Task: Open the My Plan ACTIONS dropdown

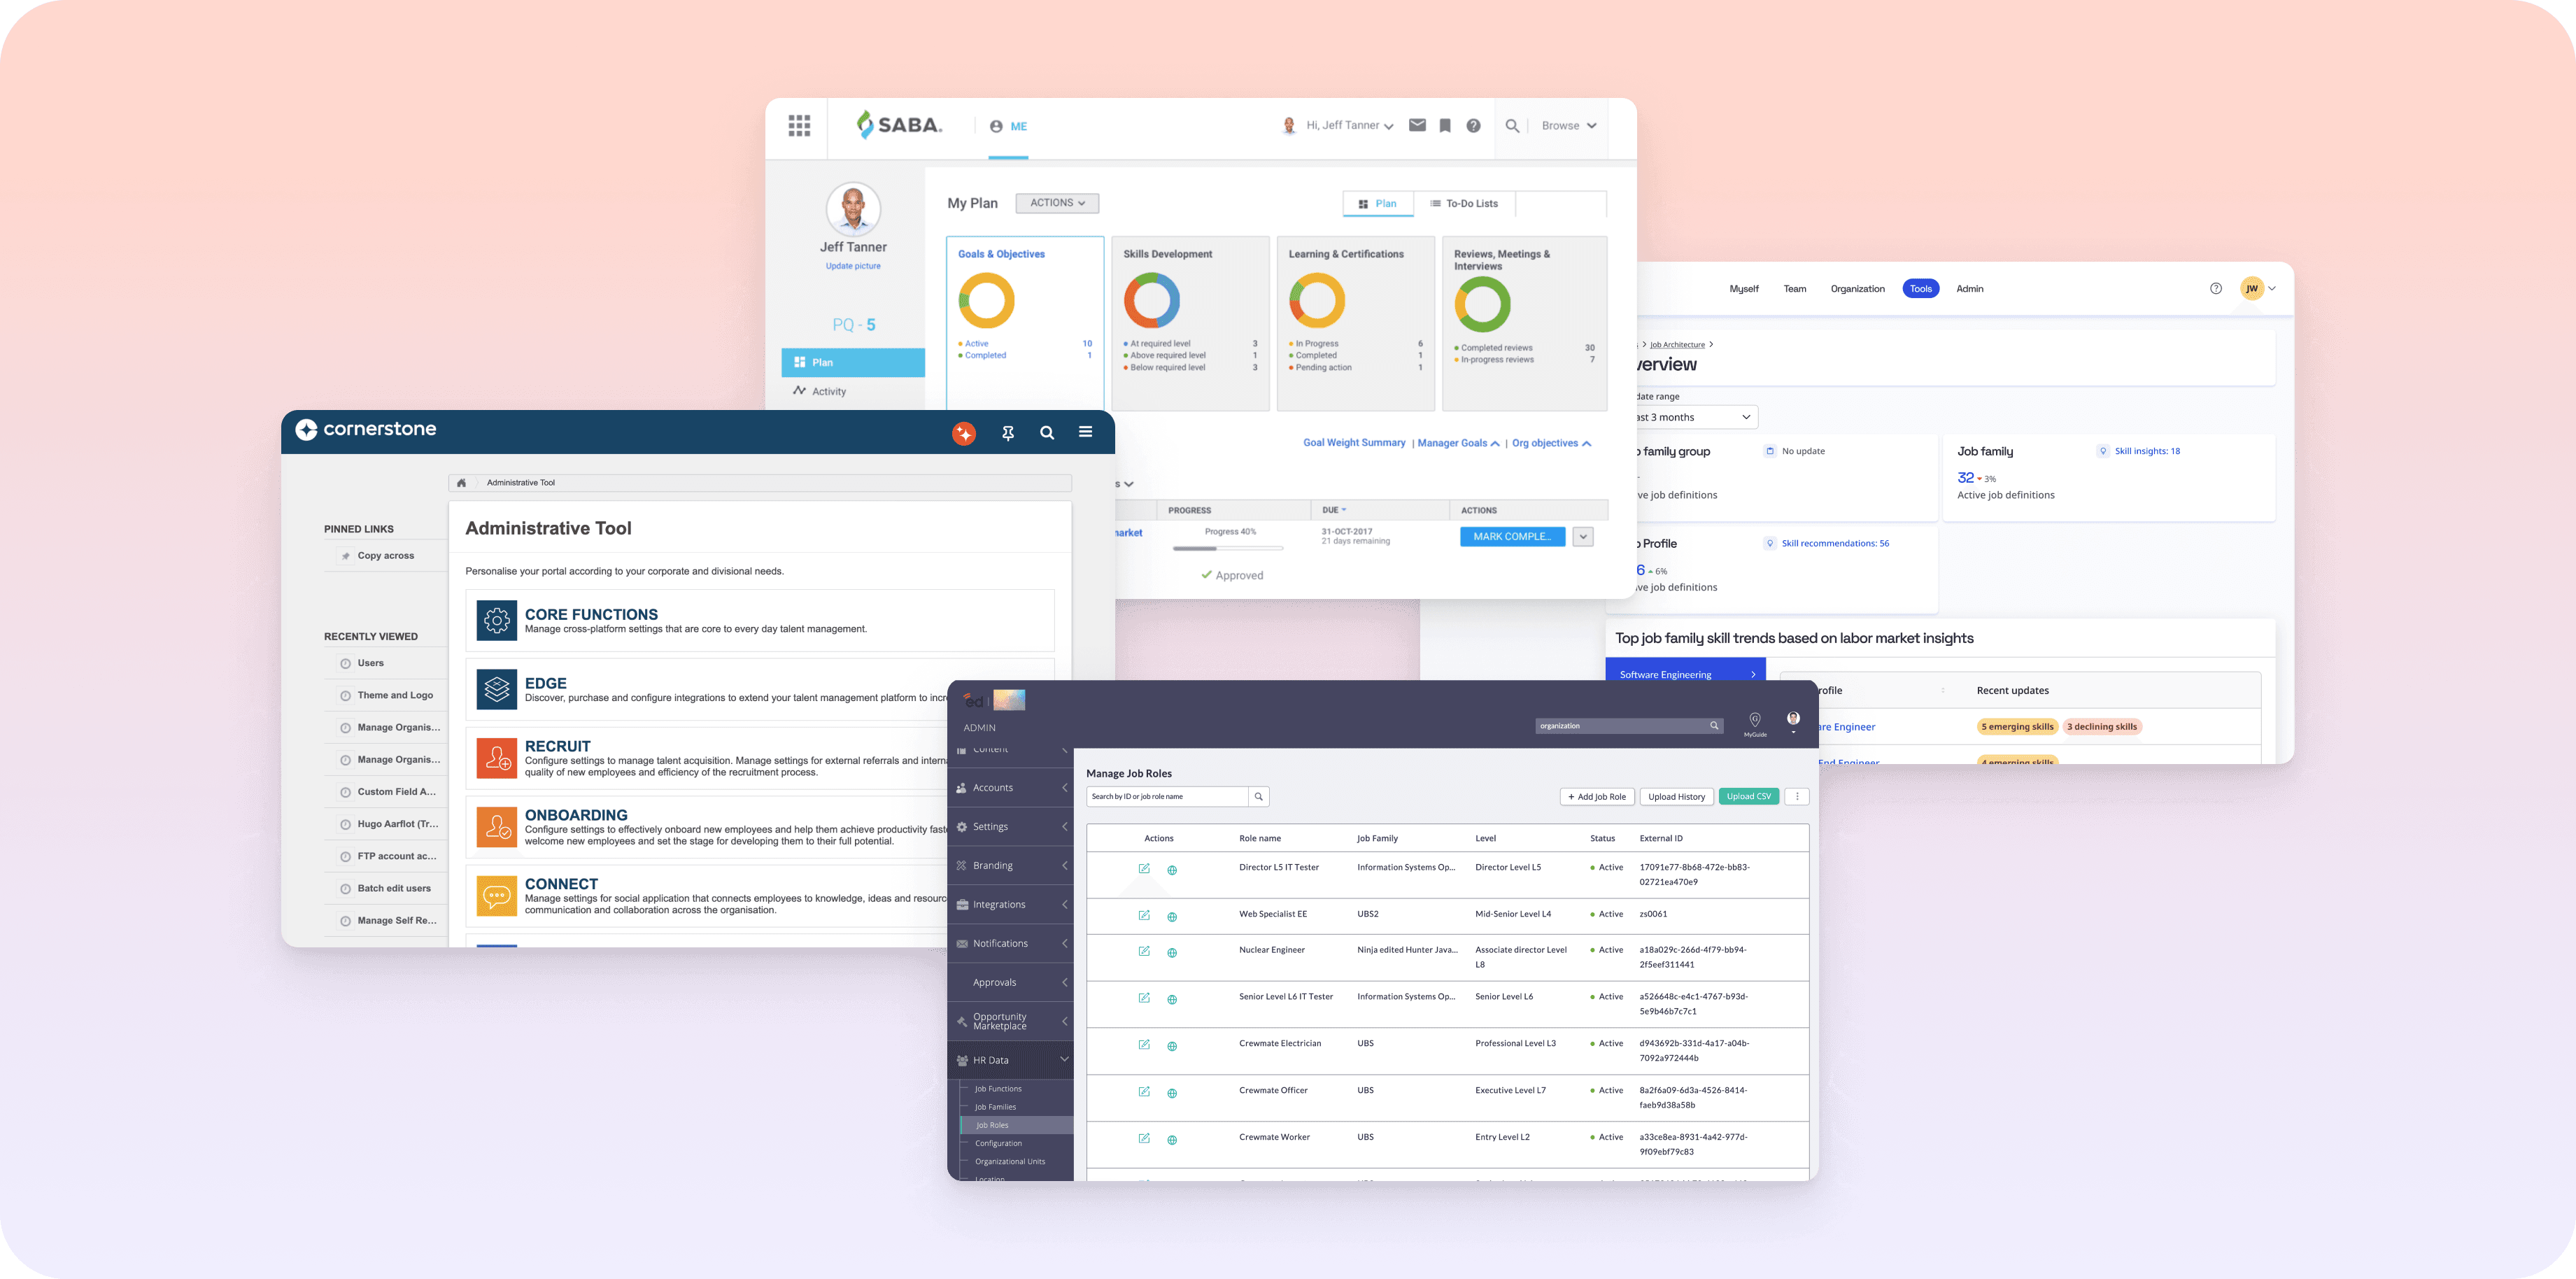Action: (1057, 203)
